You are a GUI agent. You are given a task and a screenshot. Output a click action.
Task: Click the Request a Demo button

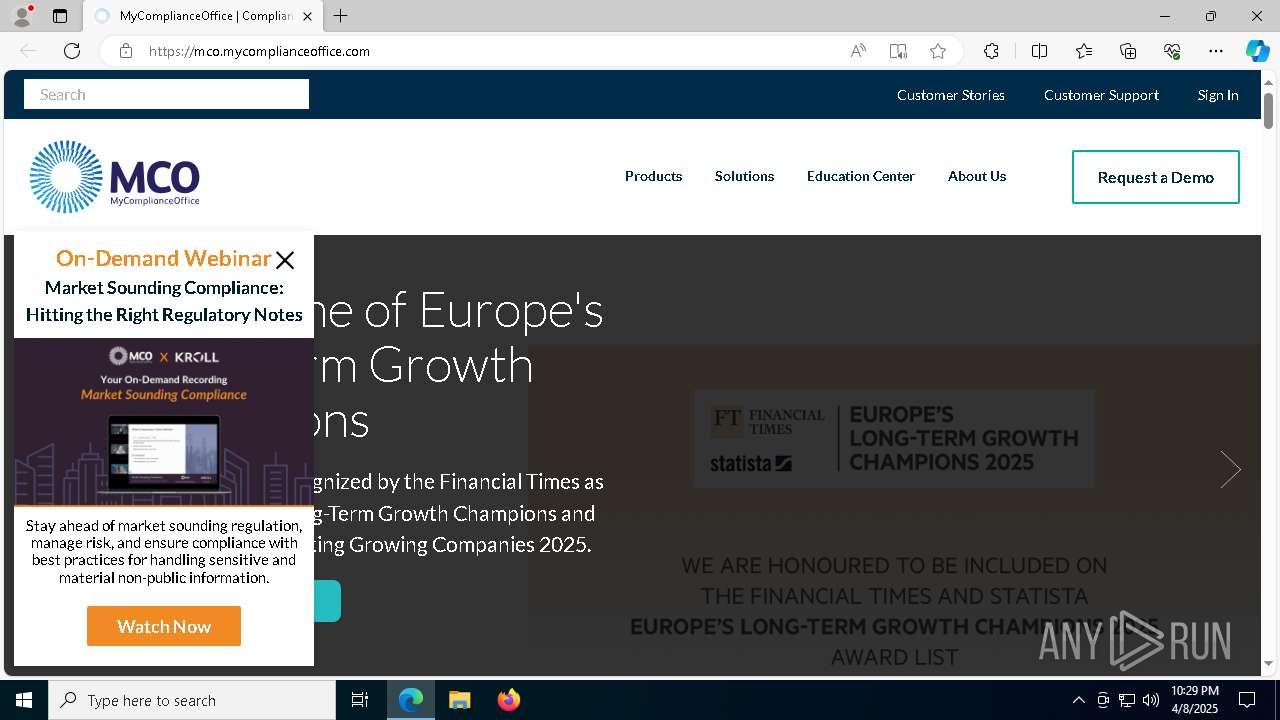[x=1156, y=177]
